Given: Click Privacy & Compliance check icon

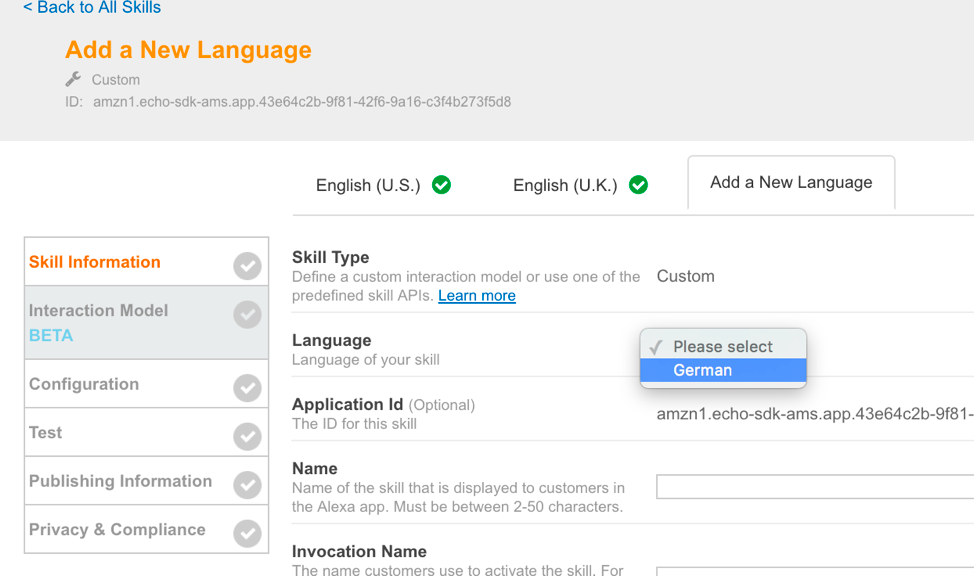Looking at the screenshot, I should point(247,534).
